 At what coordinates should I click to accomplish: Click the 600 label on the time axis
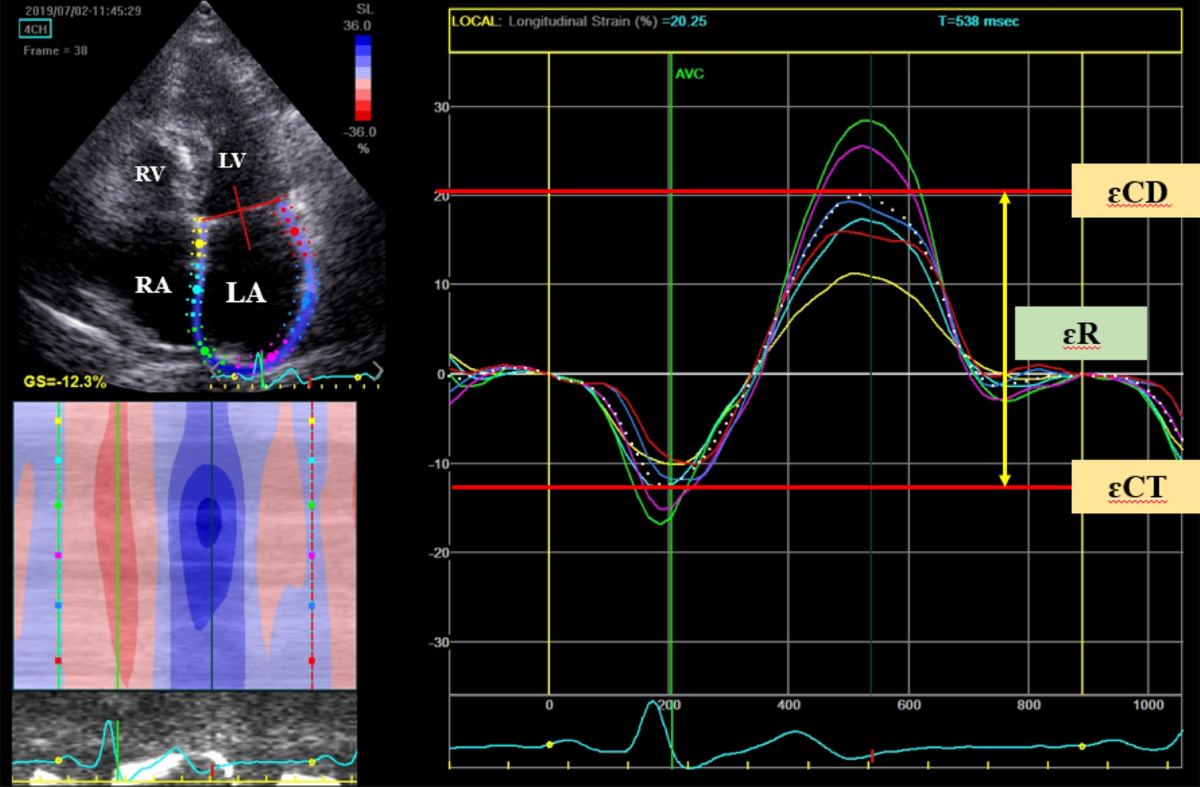908,706
